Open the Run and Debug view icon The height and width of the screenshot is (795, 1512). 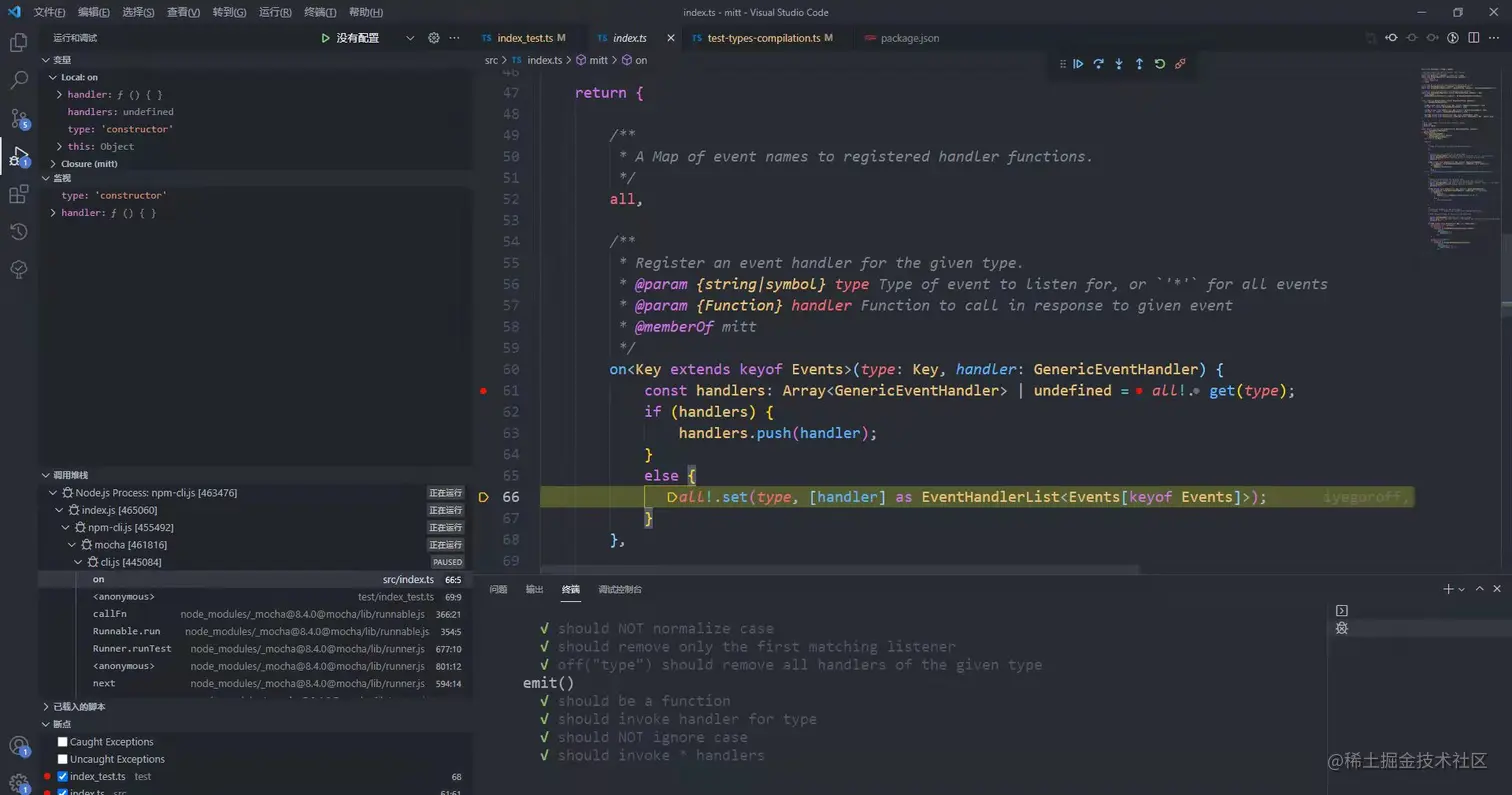18,156
